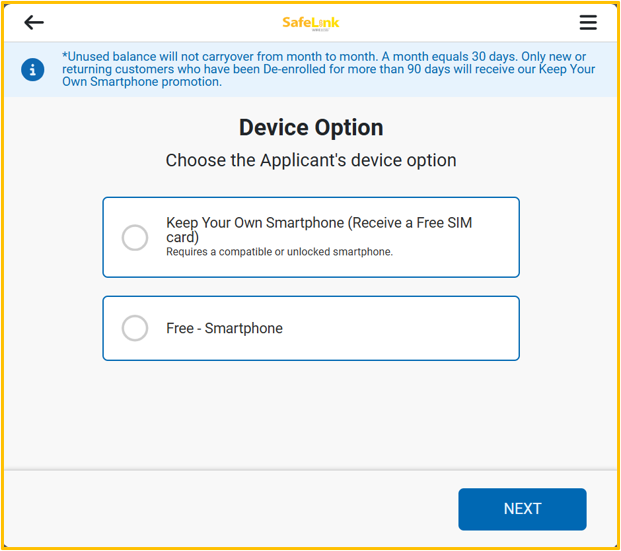Select the Free - Smartphone radio button
The image size is (621, 551).
pyautogui.click(x=135, y=328)
